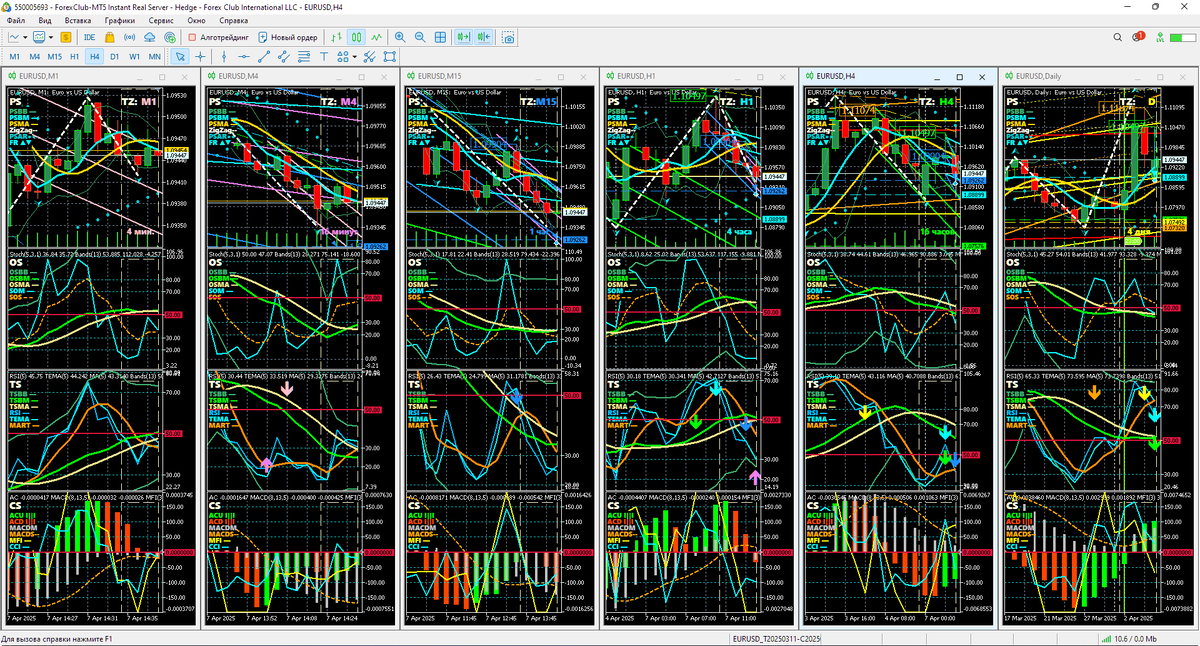Image resolution: width=1200 pixels, height=646 pixels.
Task: Open the Справка menu
Action: [234, 20]
